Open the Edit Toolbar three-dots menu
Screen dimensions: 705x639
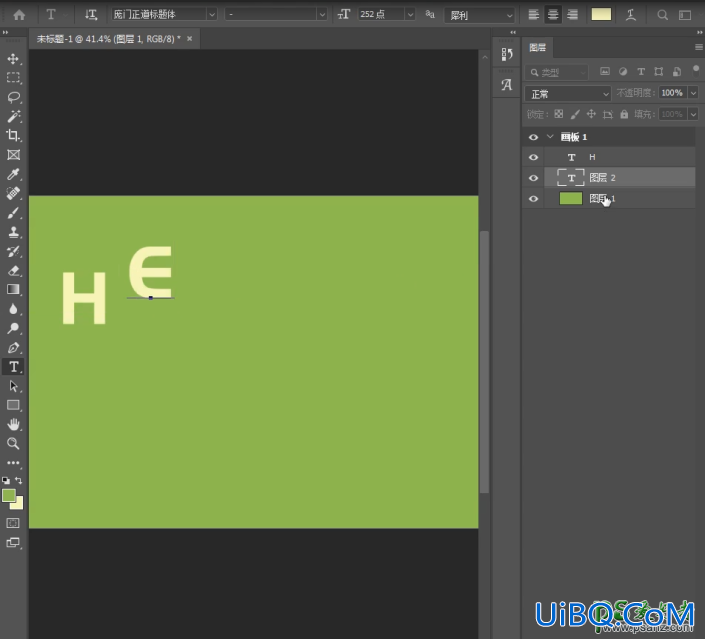[x=13, y=462]
